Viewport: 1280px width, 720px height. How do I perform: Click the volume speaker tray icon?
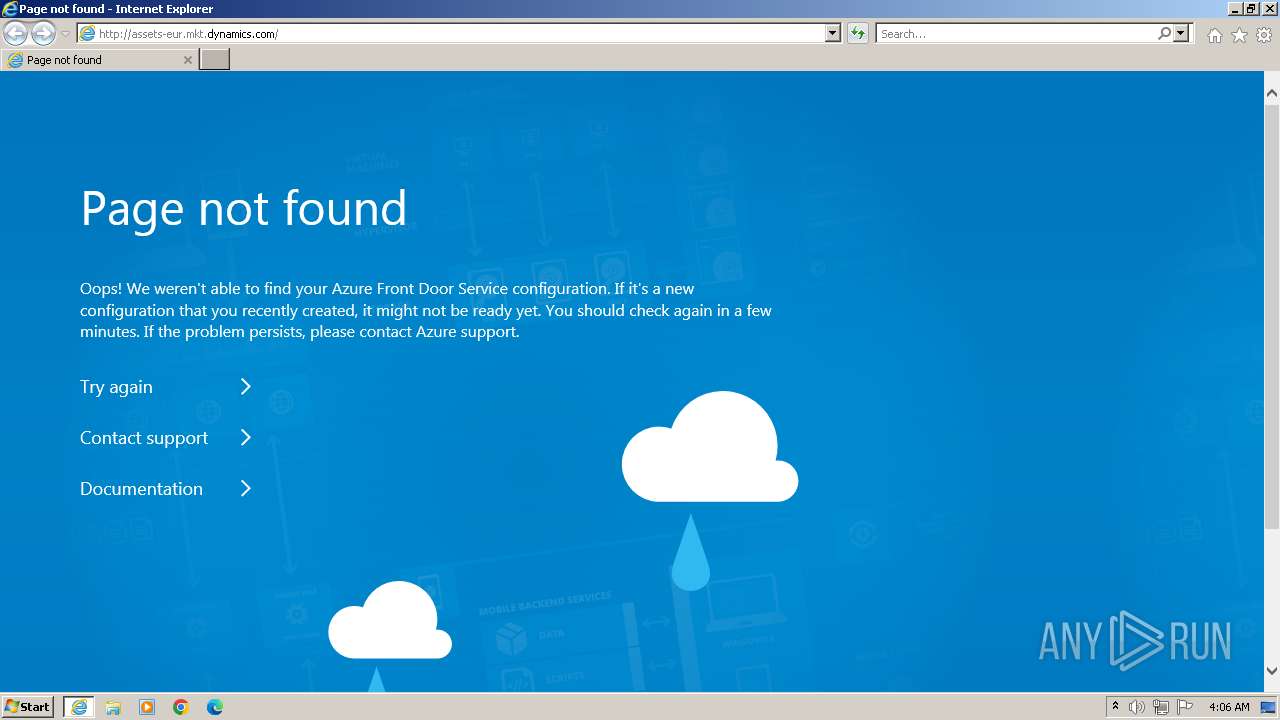[1137, 707]
